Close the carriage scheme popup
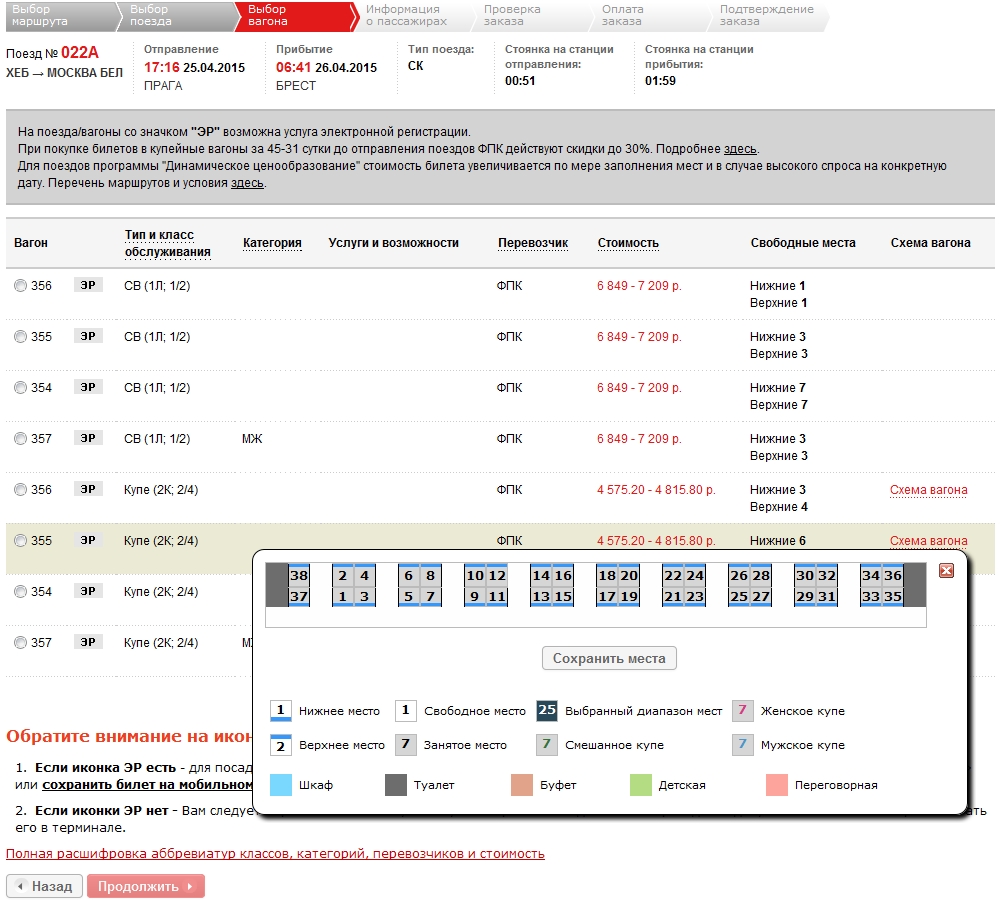This screenshot has height=900, width=1002. 946,570
